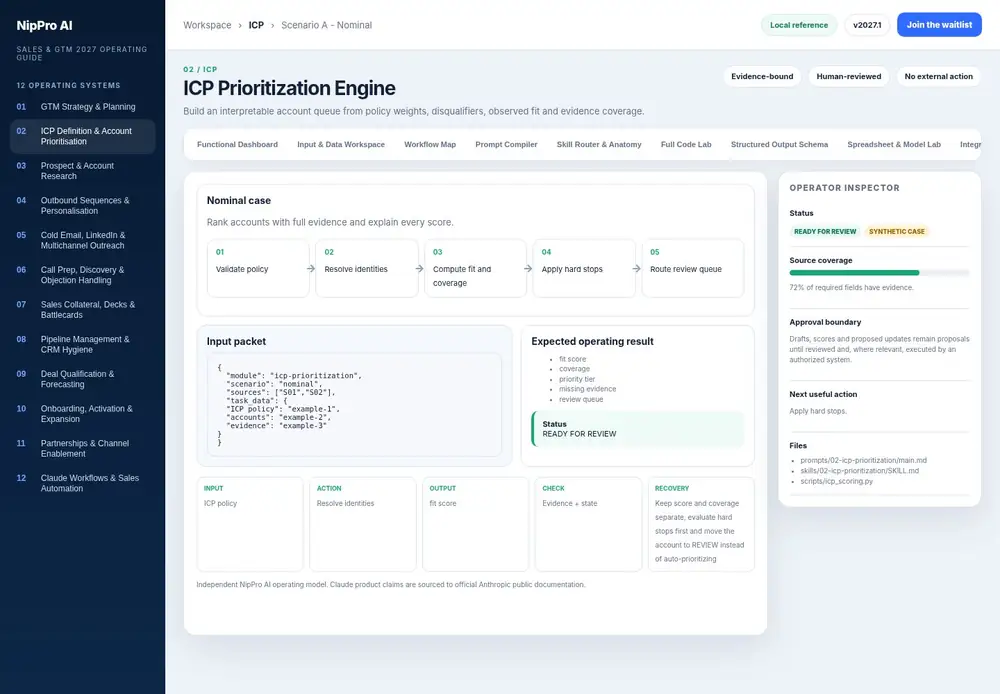Image resolution: width=1000 pixels, height=694 pixels.
Task: Select step 01 Validate policy card
Action: [258, 269]
